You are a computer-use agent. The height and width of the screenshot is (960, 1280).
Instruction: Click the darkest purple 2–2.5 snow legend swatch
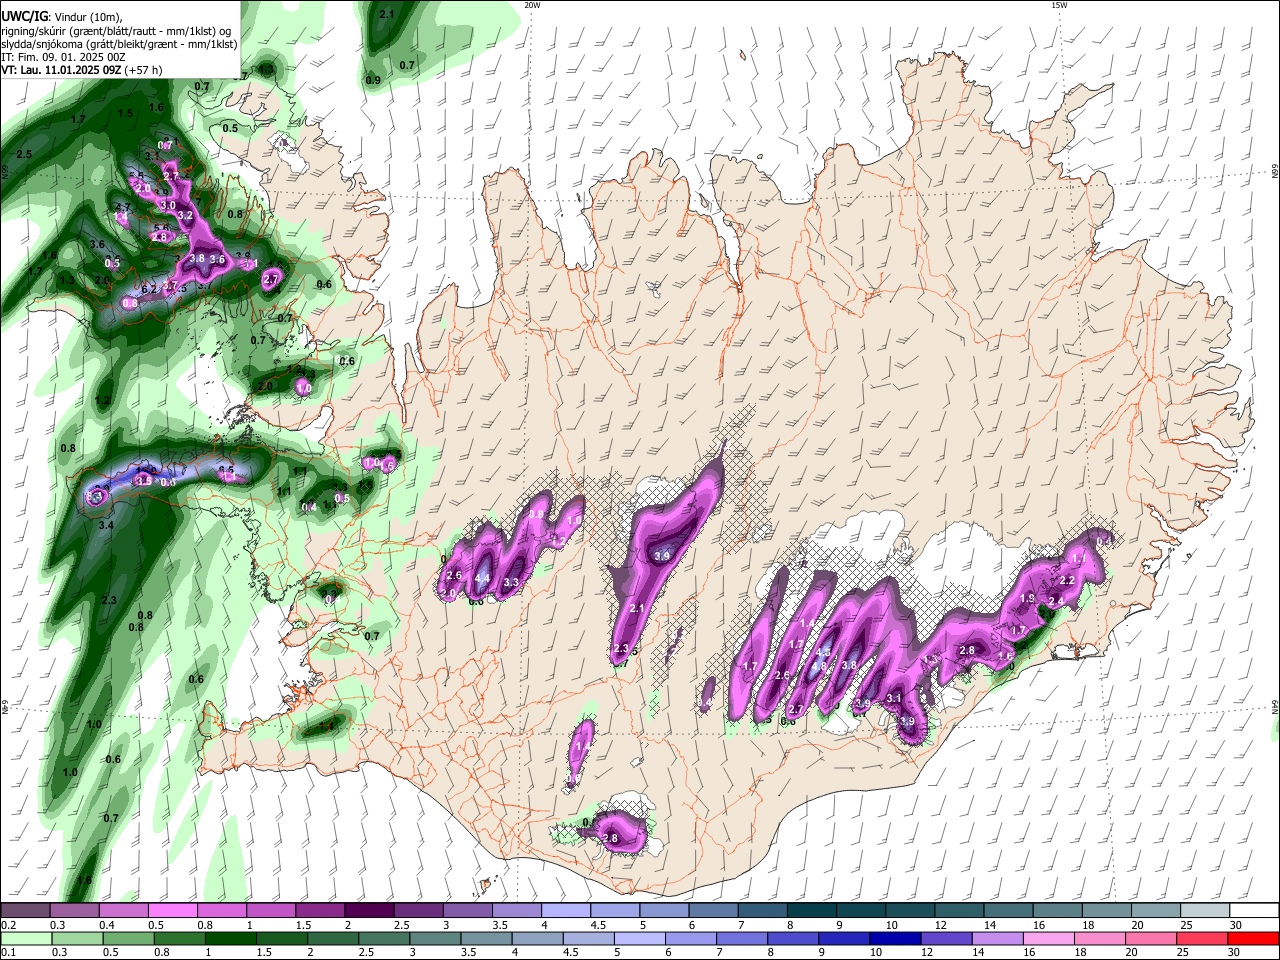click(x=369, y=911)
